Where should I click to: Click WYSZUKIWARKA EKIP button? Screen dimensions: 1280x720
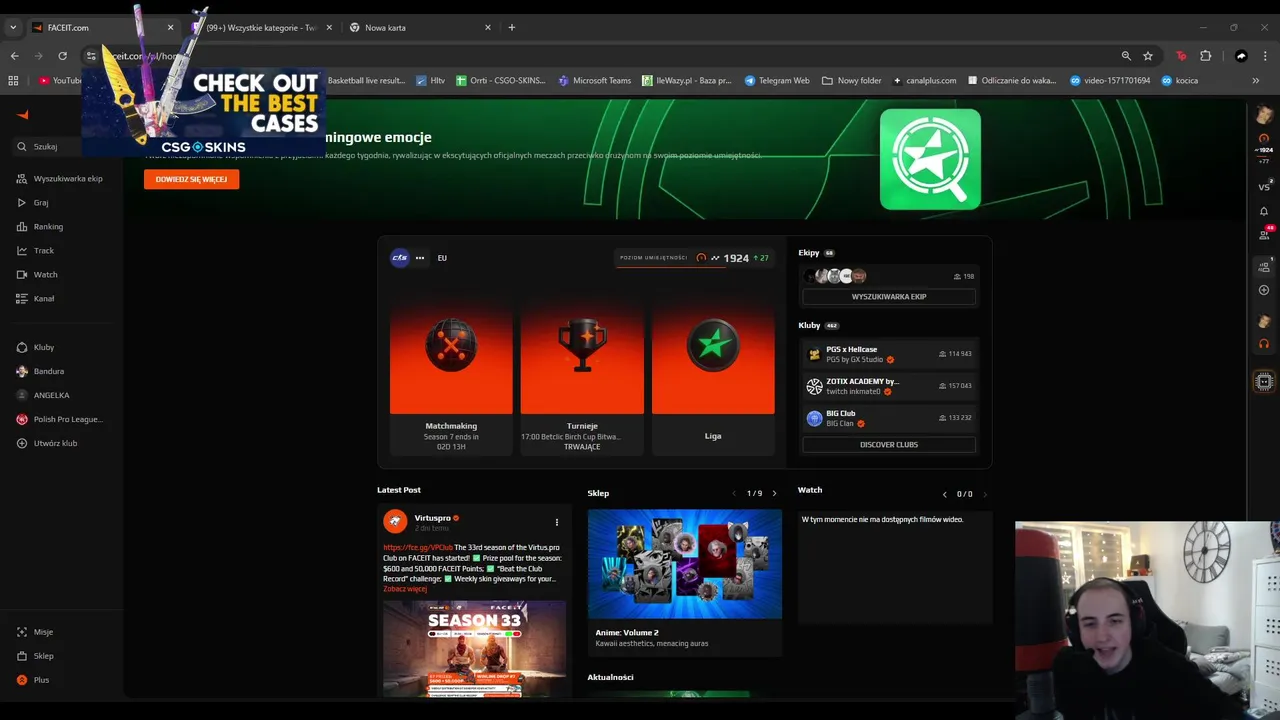(x=889, y=296)
